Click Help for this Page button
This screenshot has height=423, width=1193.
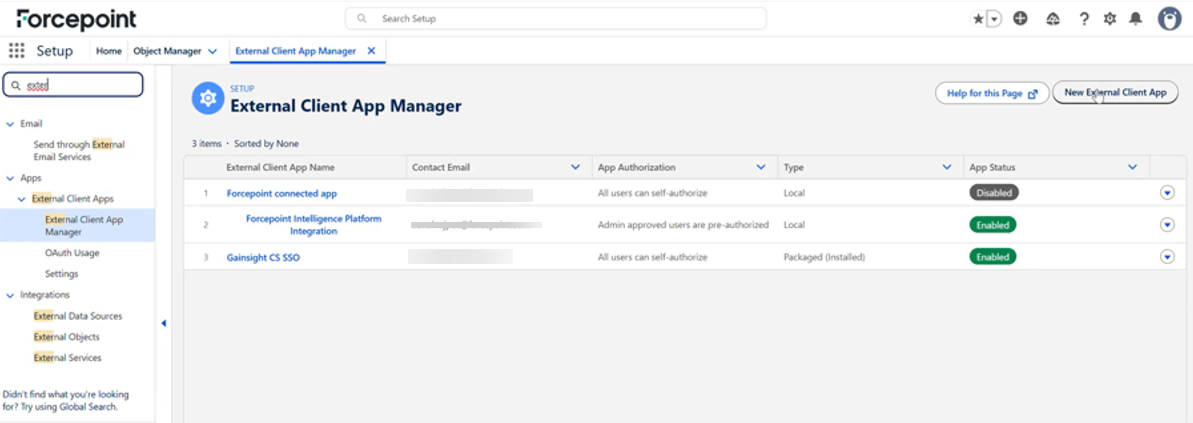(992, 94)
